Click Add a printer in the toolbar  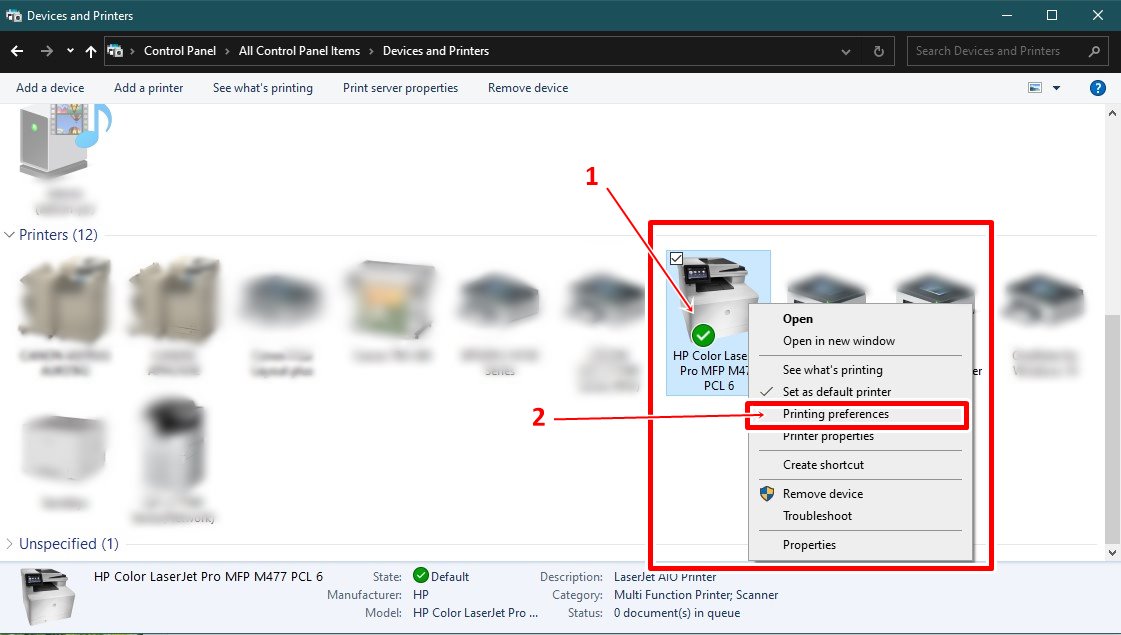coord(149,88)
